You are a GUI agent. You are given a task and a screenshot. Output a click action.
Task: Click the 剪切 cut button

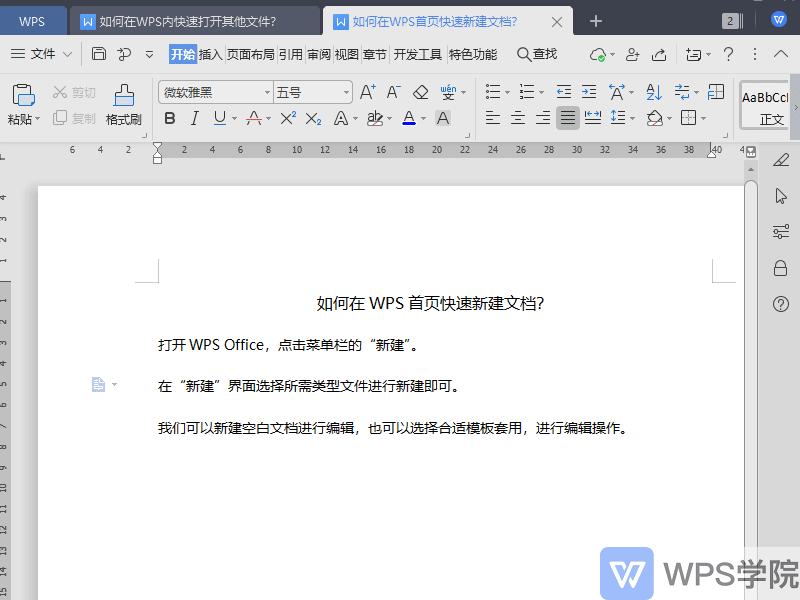coord(74,92)
